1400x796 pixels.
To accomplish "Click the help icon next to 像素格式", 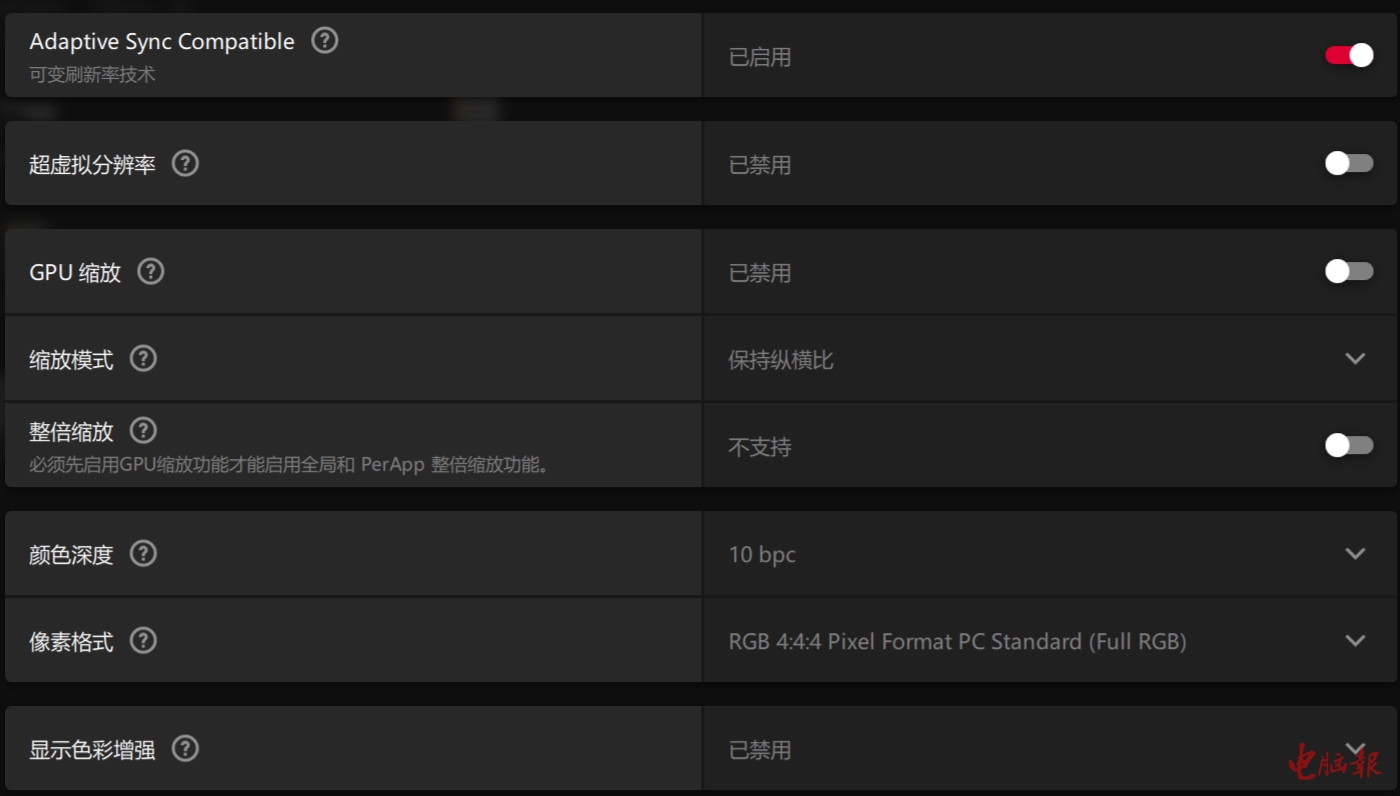I will 144,640.
